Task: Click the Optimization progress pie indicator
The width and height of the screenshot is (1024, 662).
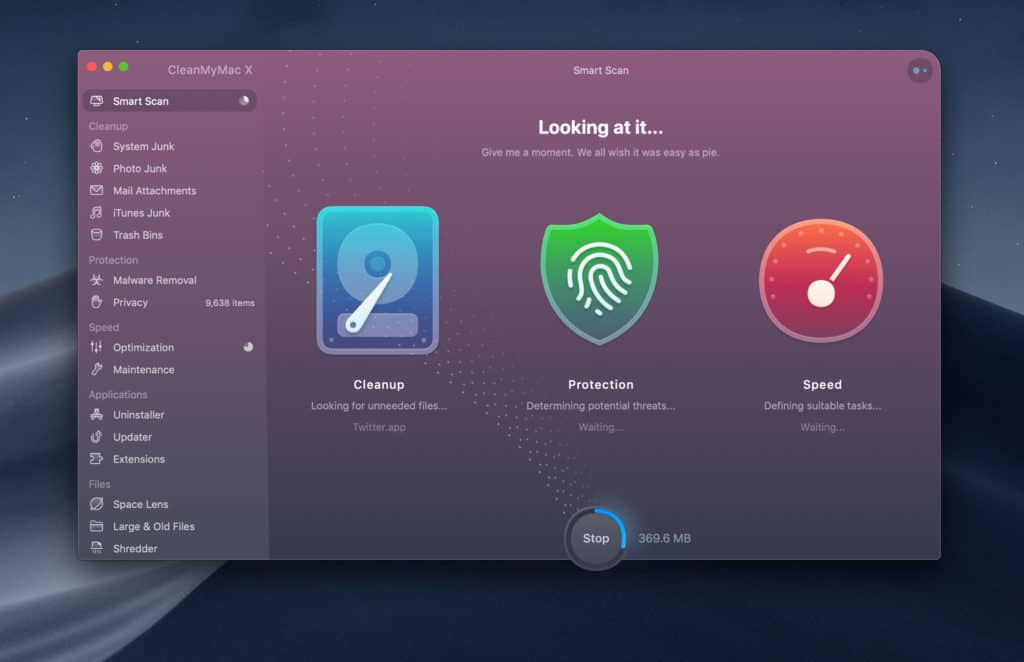Action: click(x=248, y=347)
